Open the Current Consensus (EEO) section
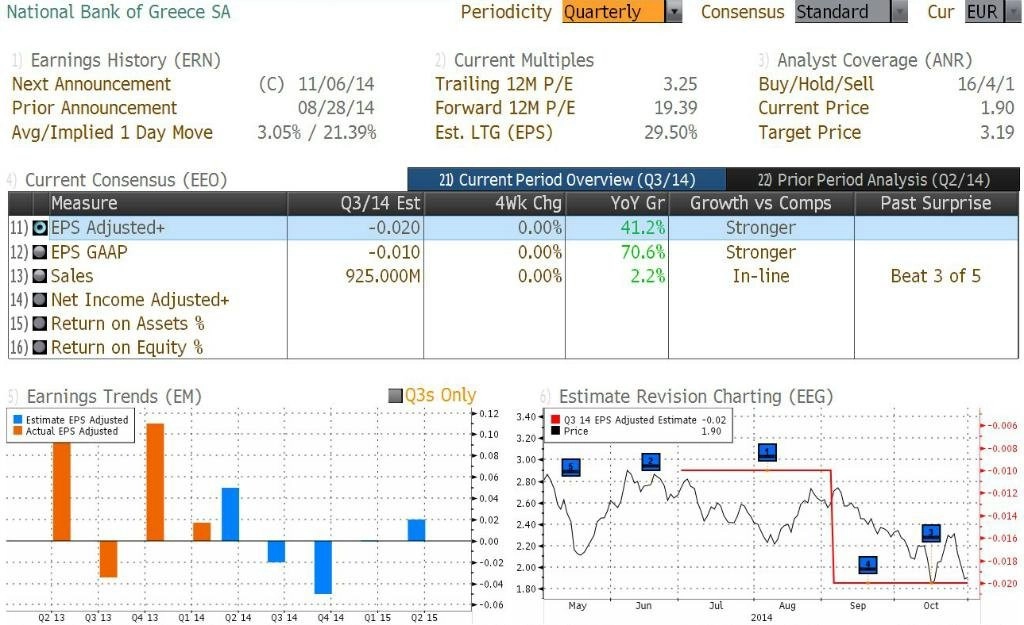1024x625 pixels. [126, 180]
